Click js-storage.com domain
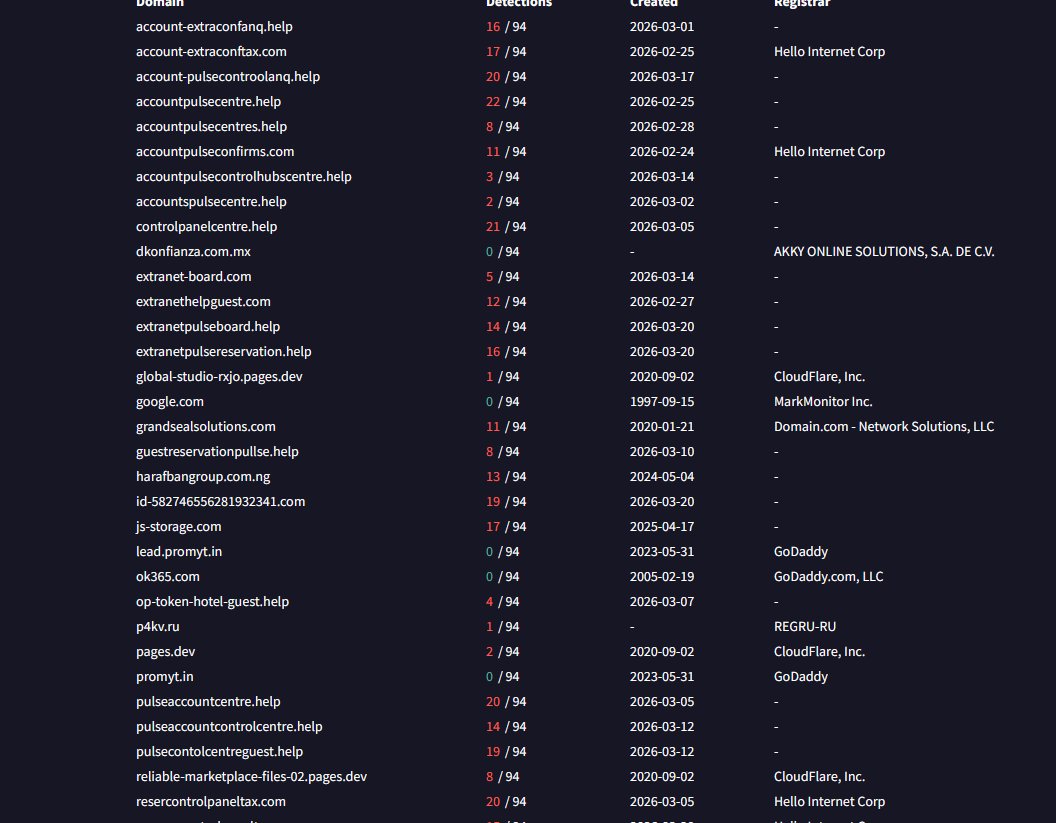Image resolution: width=1056 pixels, height=823 pixels. click(x=178, y=526)
